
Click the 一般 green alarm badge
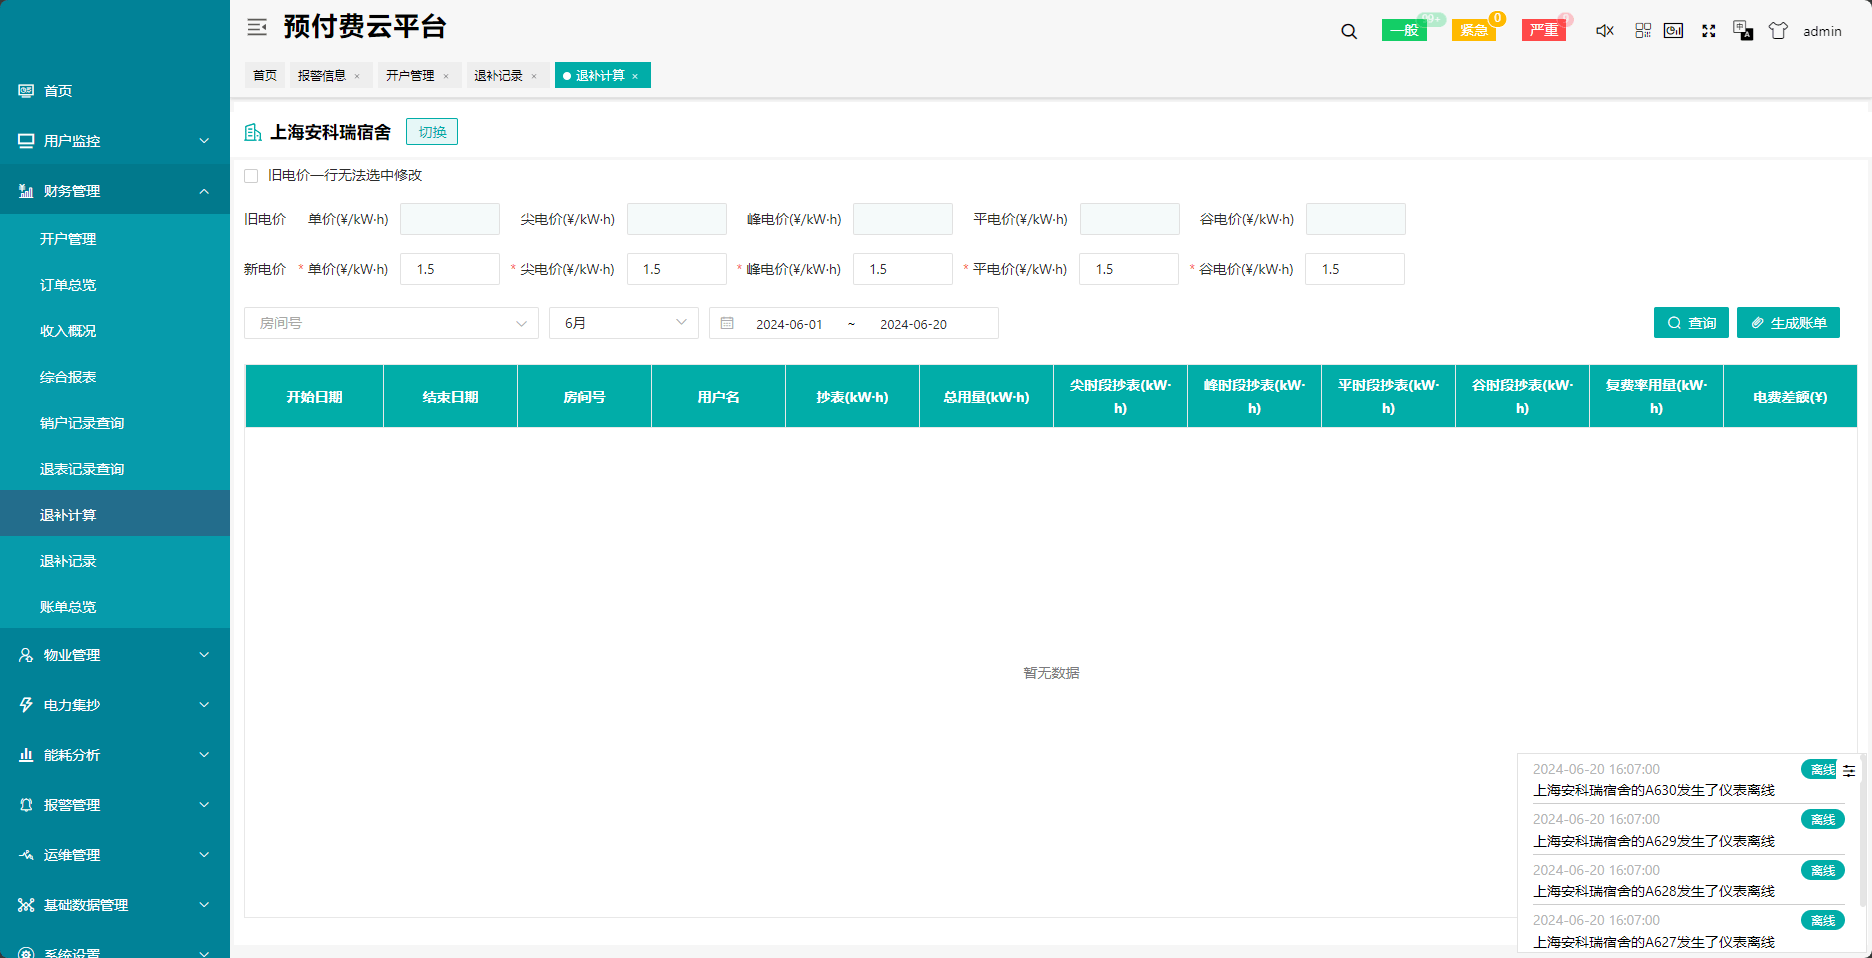pyautogui.click(x=1404, y=31)
